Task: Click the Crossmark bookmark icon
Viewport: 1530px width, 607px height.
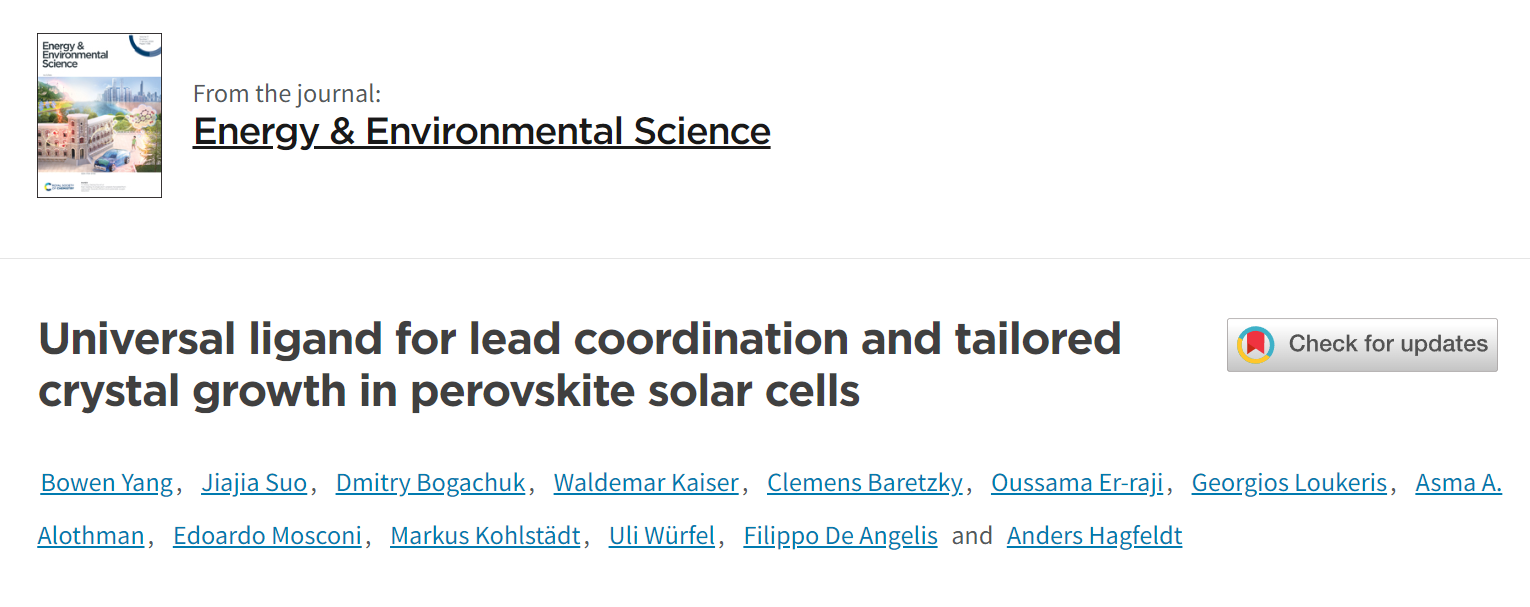Action: 1256,345
